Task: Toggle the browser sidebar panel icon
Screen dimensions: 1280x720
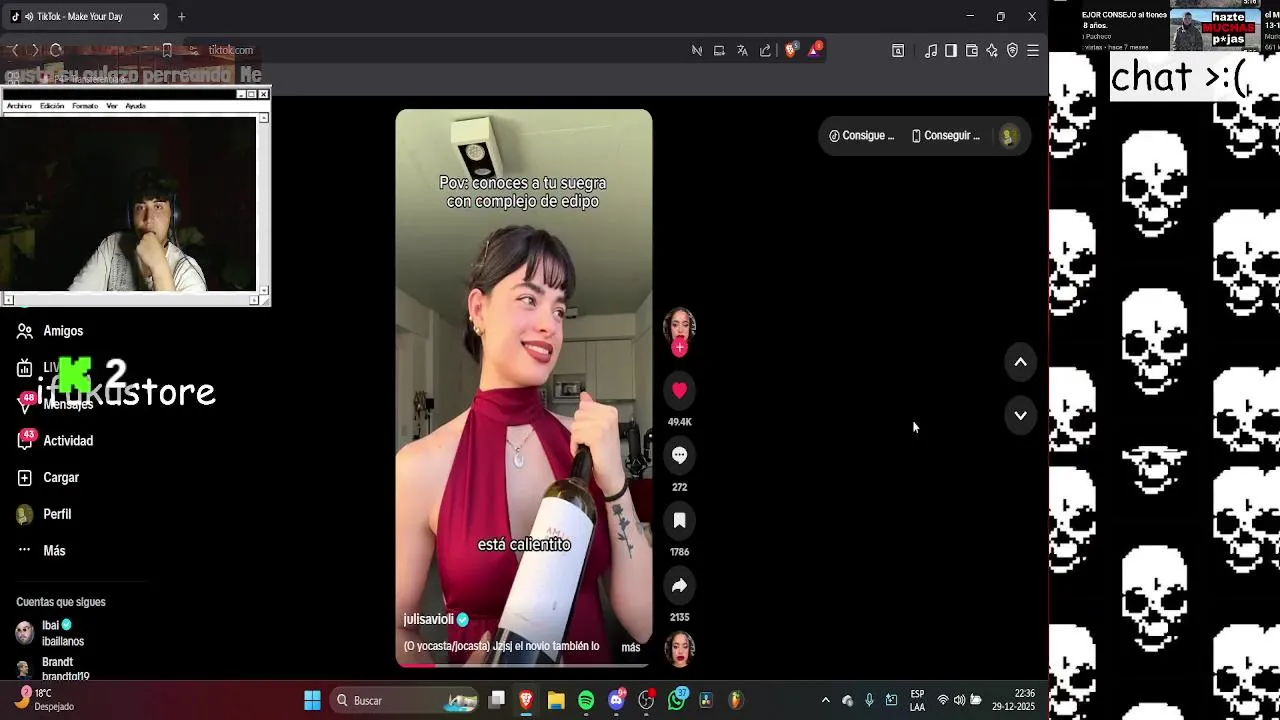Action: click(951, 50)
